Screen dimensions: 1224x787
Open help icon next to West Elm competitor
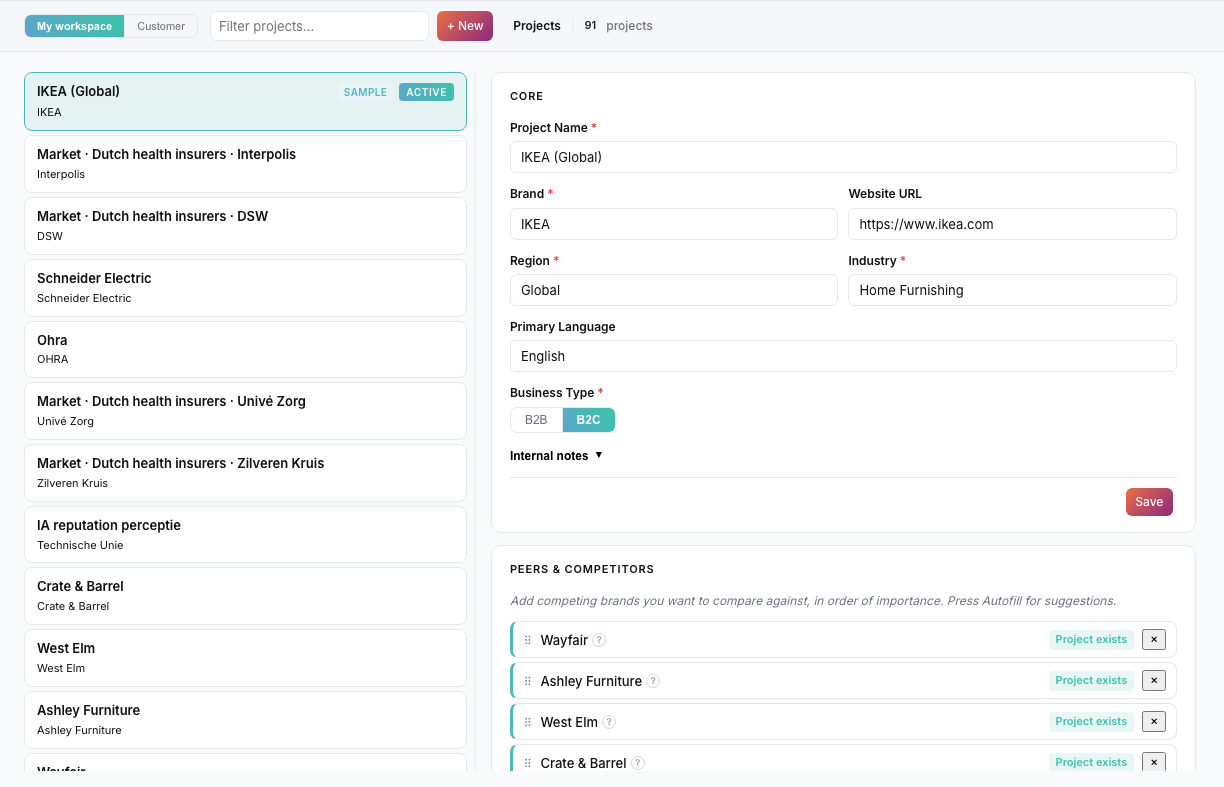point(609,722)
